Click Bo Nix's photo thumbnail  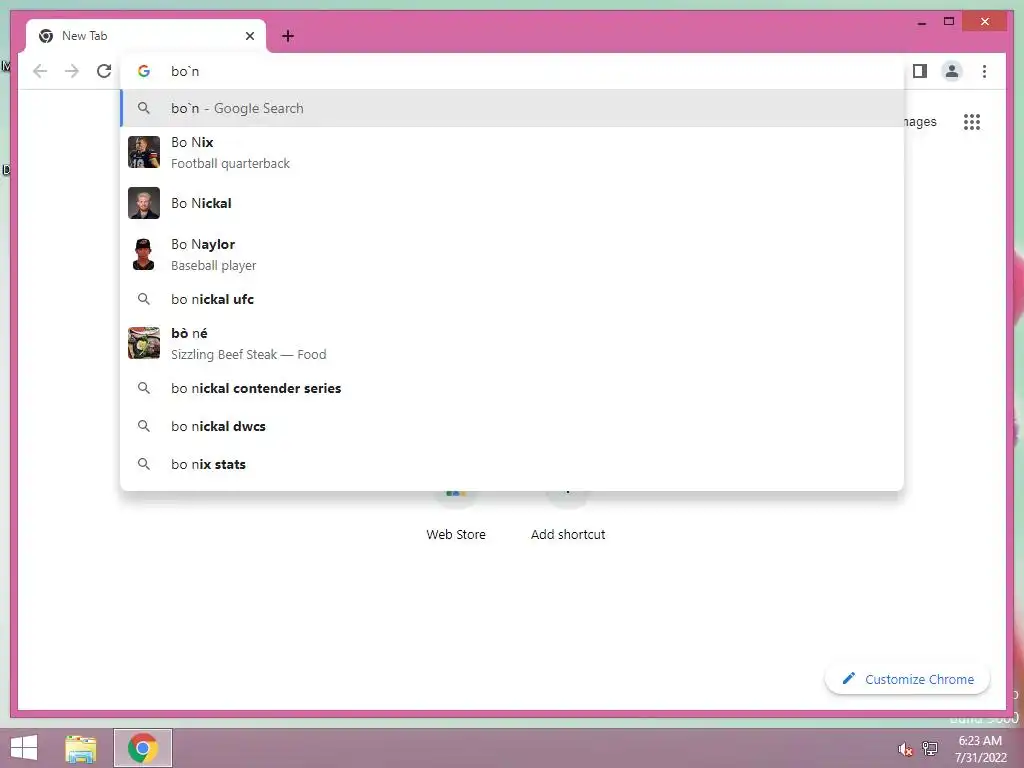[144, 152]
